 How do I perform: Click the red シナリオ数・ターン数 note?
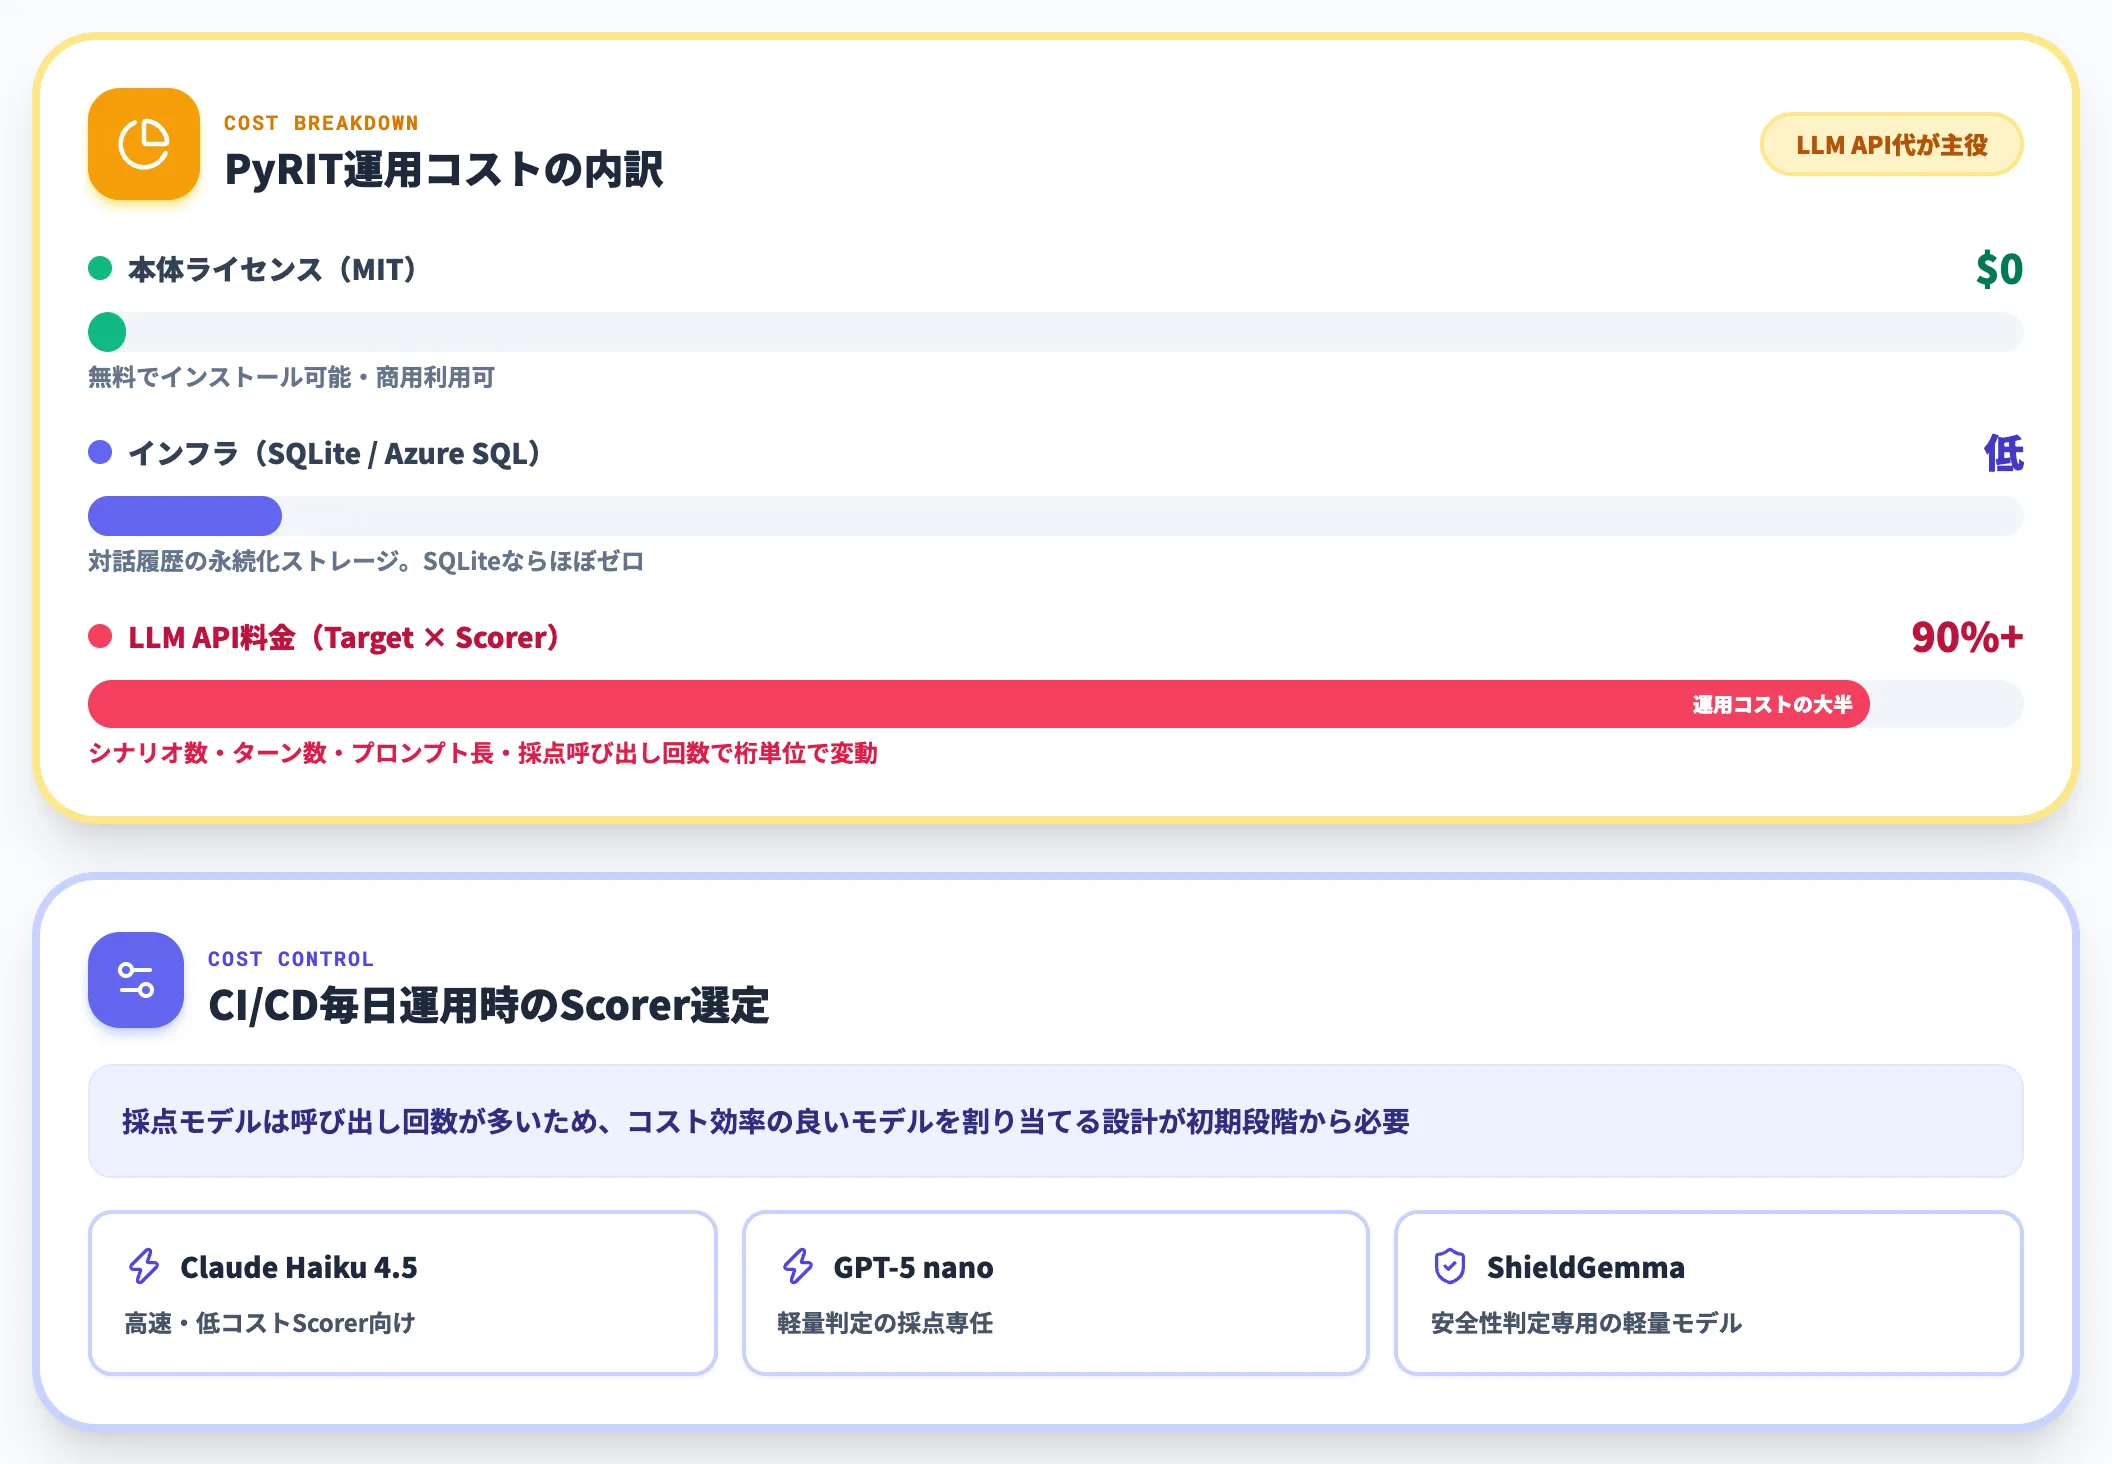483,753
